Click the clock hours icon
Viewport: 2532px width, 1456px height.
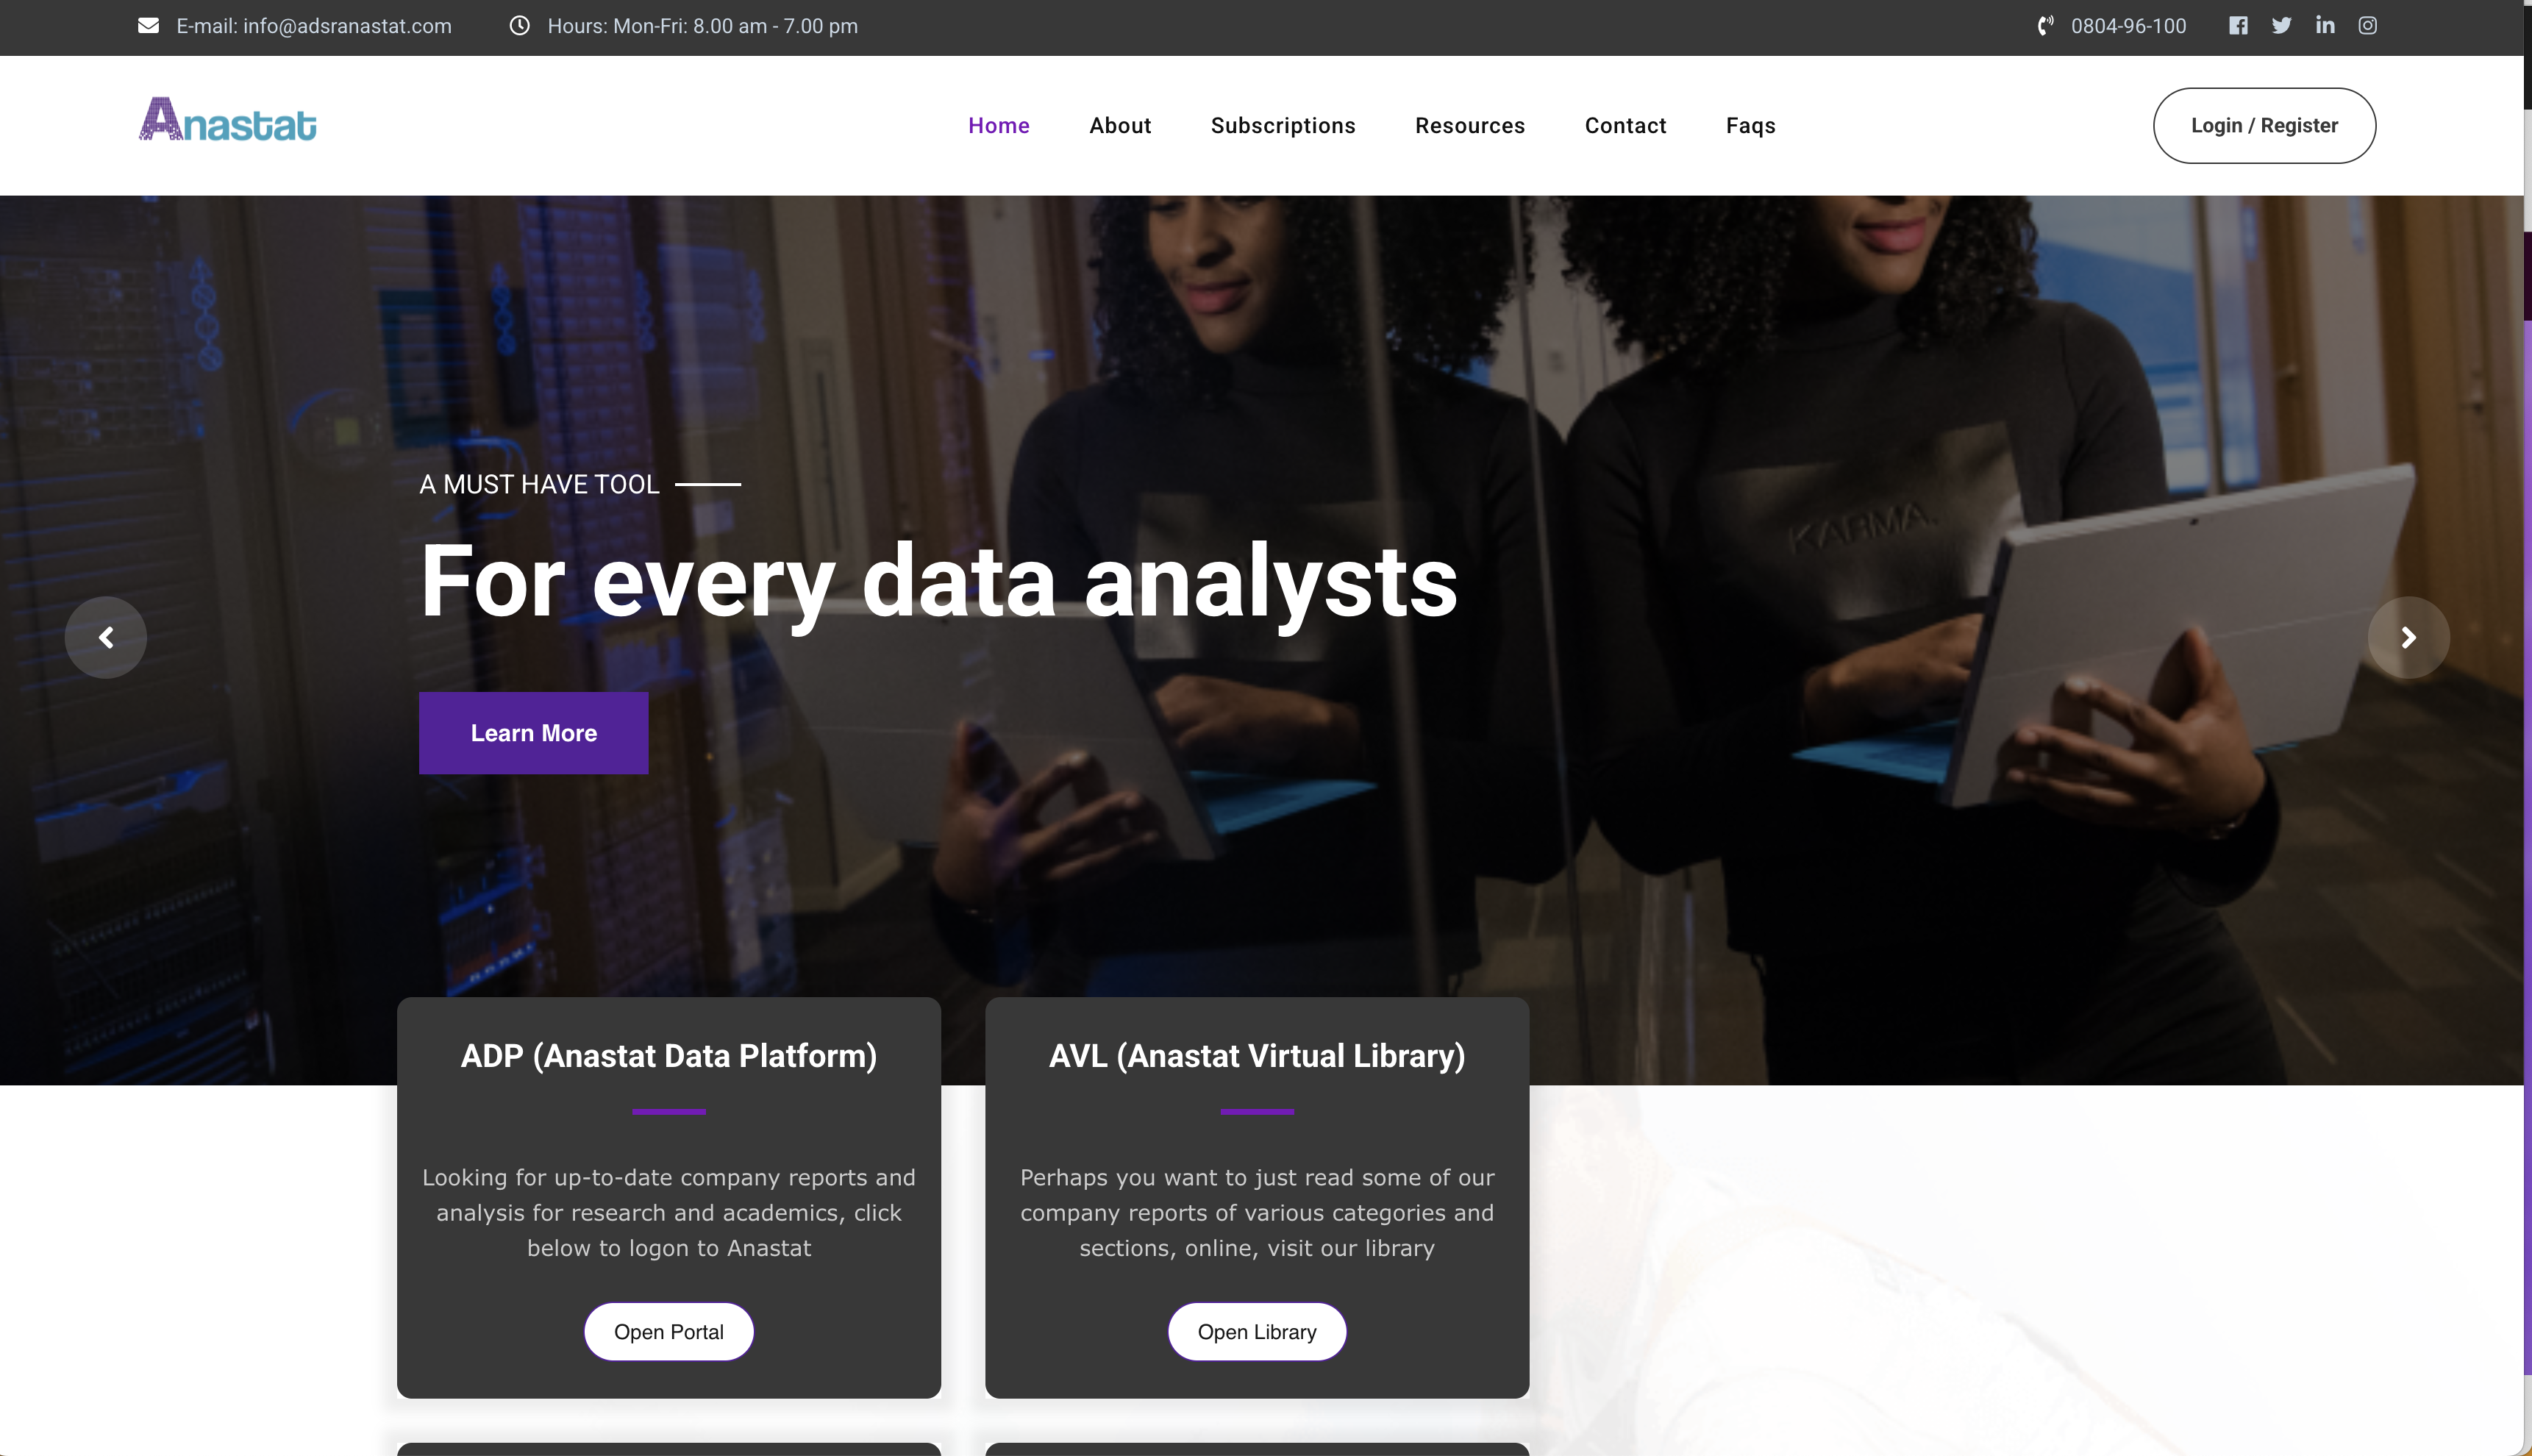pyautogui.click(x=519, y=26)
